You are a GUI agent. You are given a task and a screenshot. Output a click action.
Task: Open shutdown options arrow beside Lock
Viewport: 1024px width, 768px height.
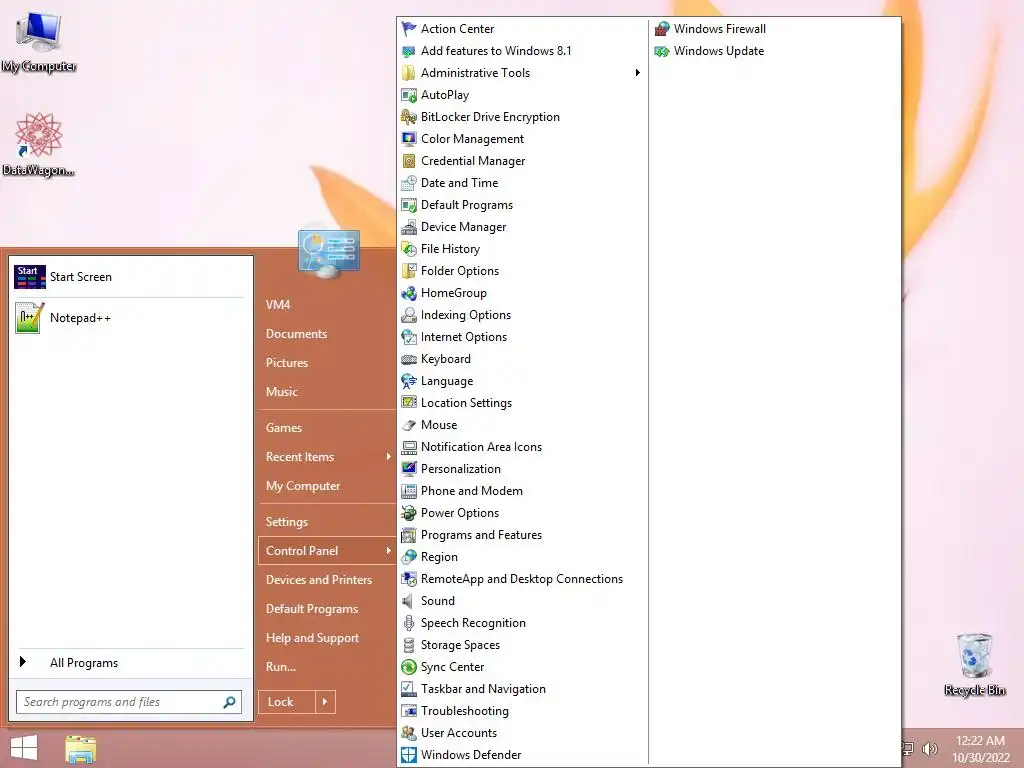(x=325, y=702)
